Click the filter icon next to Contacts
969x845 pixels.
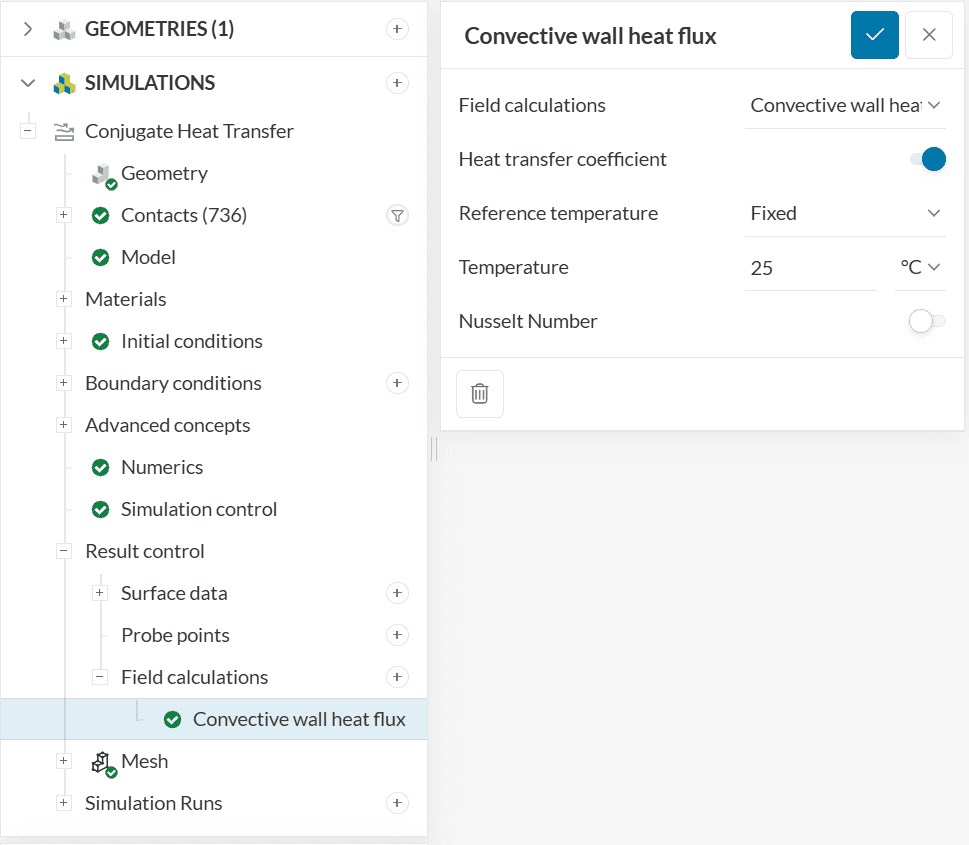tap(397, 215)
